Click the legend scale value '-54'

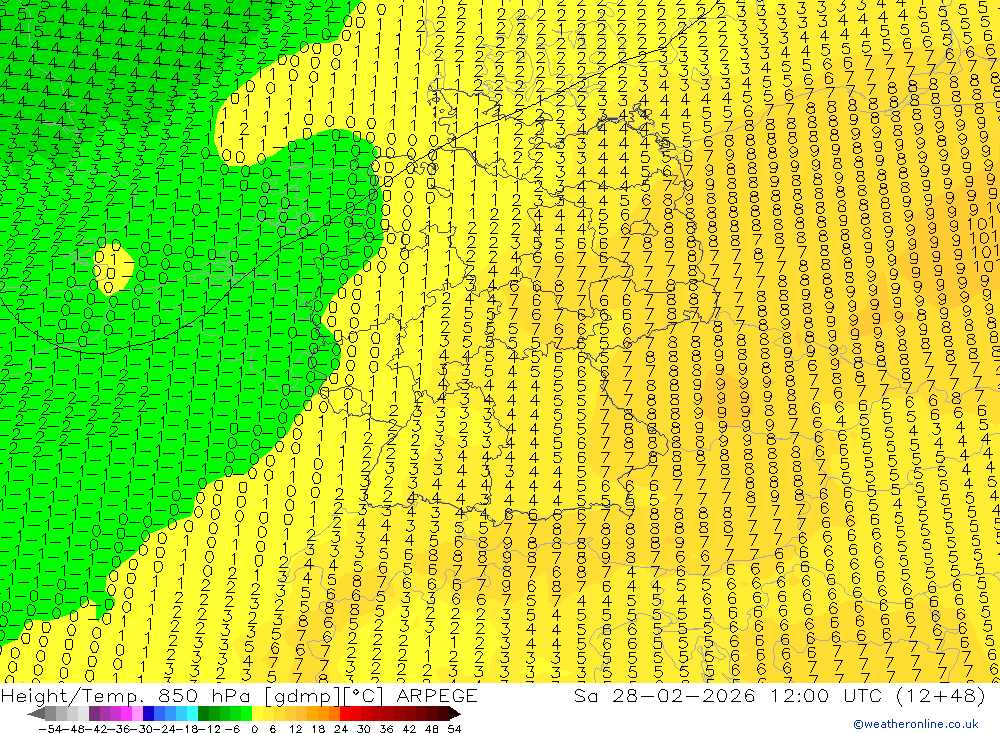click(50, 729)
